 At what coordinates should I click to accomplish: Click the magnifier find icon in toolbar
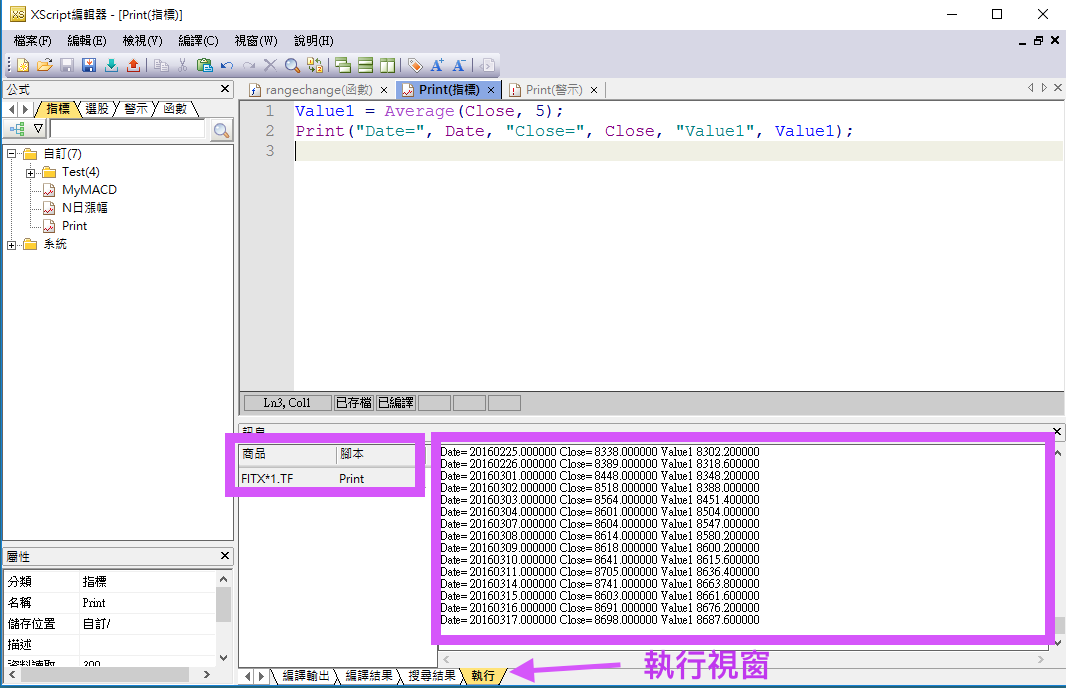[x=292, y=65]
